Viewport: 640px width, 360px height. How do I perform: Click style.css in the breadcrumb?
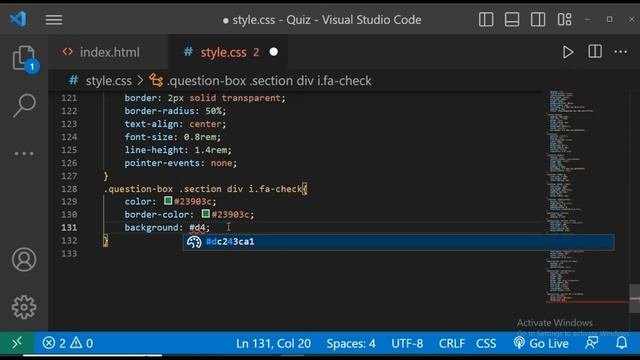coord(109,81)
